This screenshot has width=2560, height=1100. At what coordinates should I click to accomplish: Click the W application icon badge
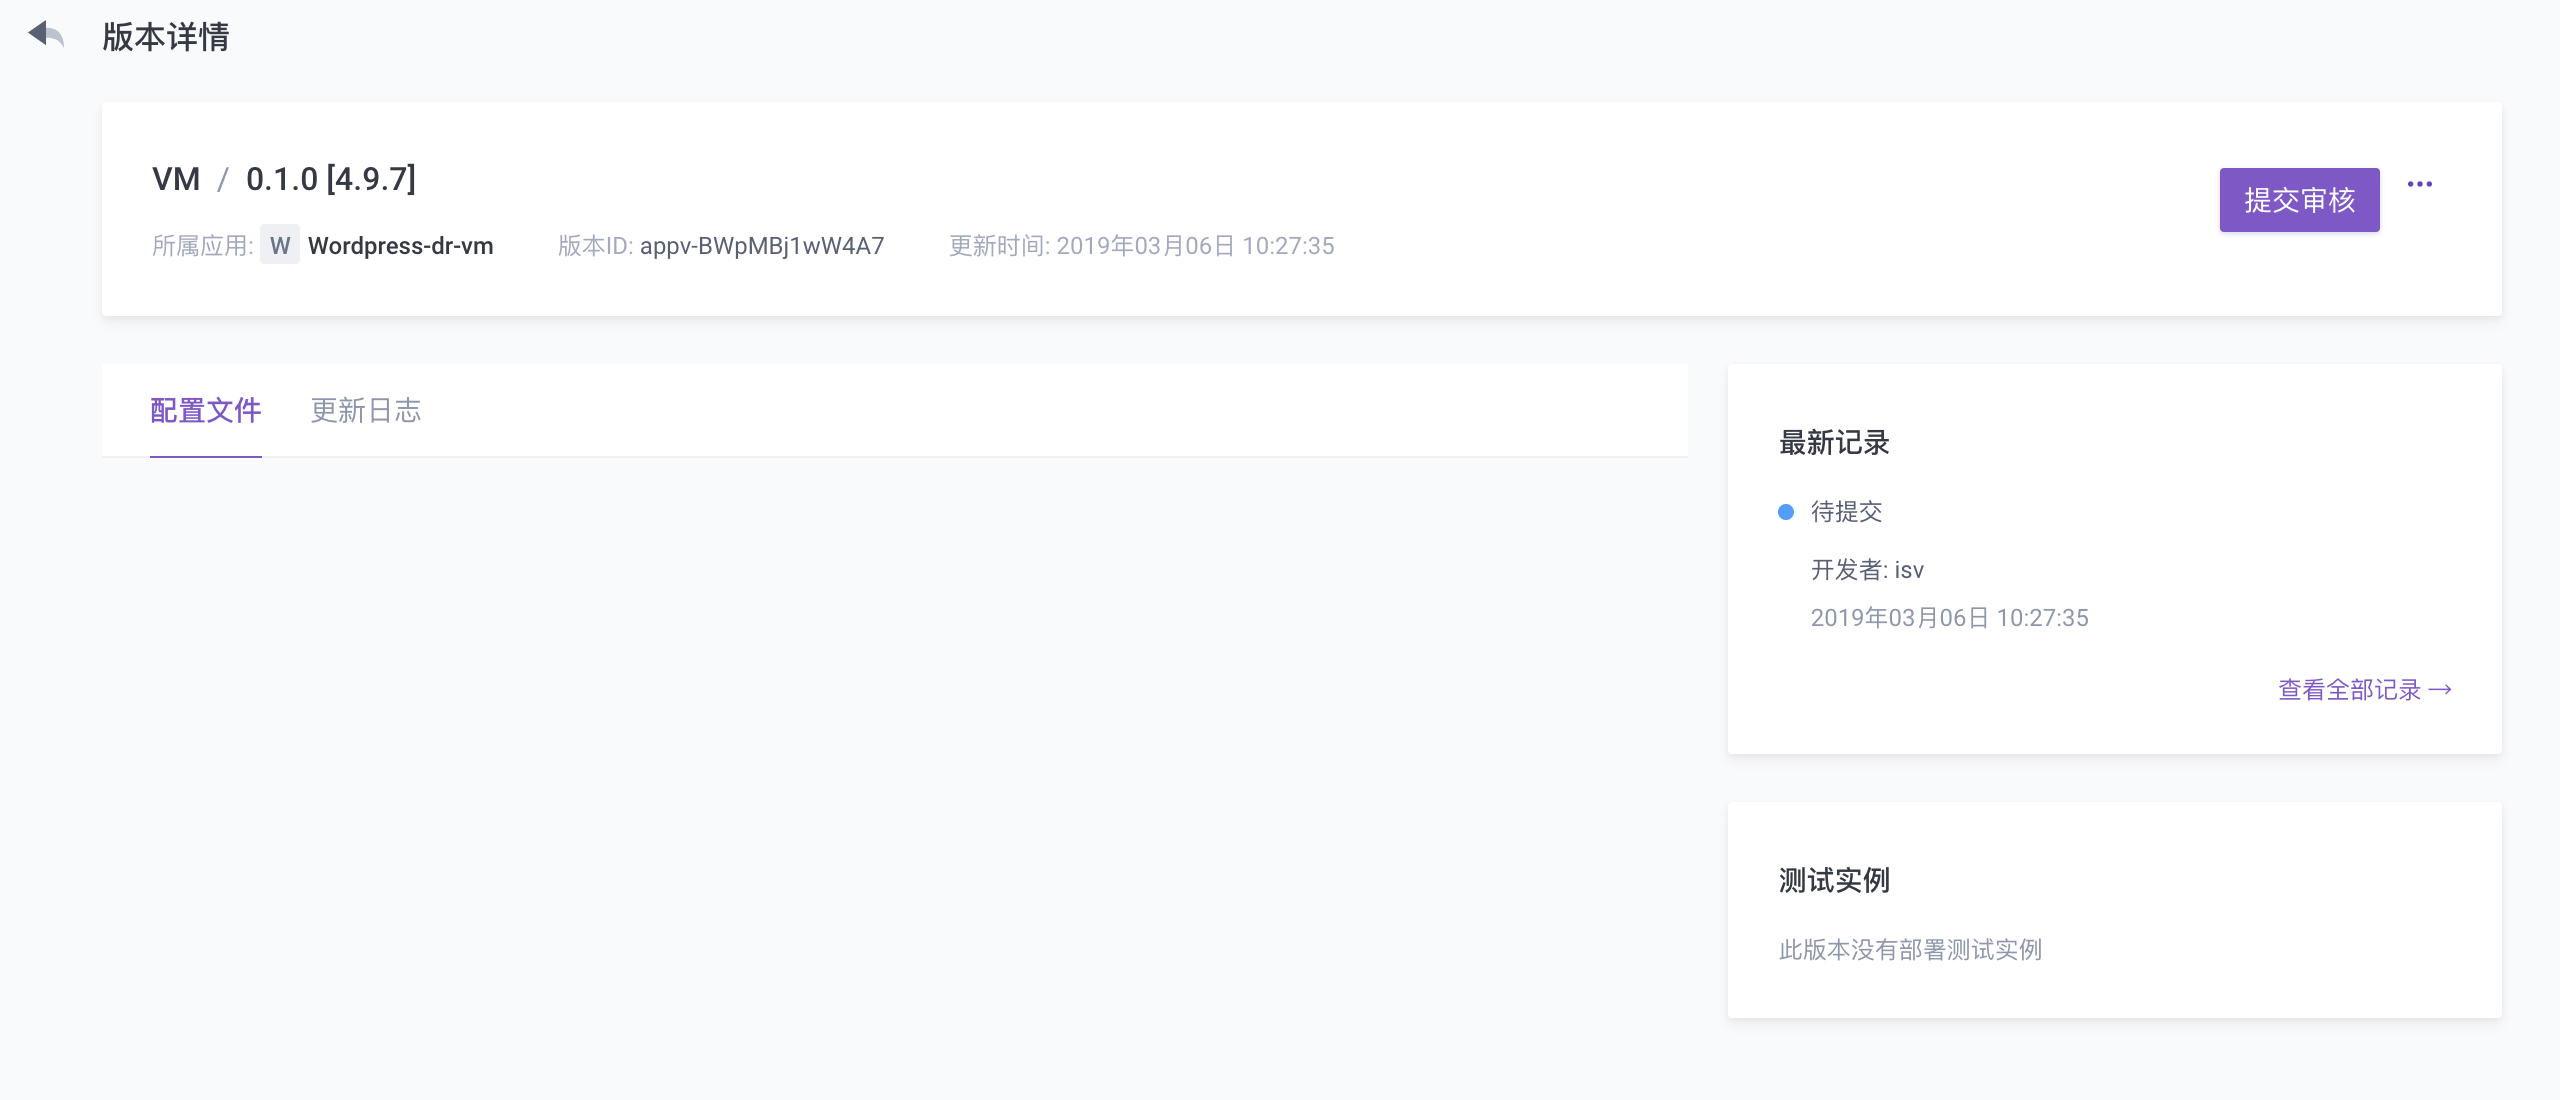(280, 245)
